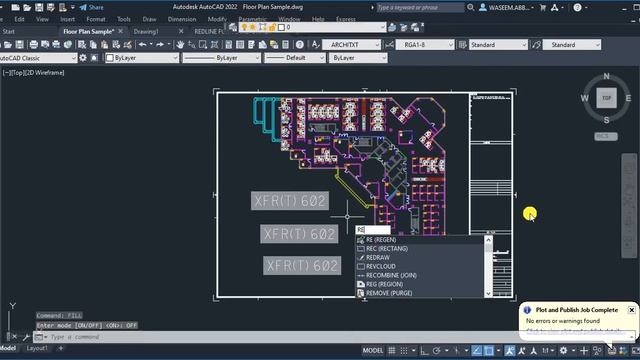This screenshot has width=640, height=360.
Task: Click the Multileader Style icon
Action: (x=536, y=44)
